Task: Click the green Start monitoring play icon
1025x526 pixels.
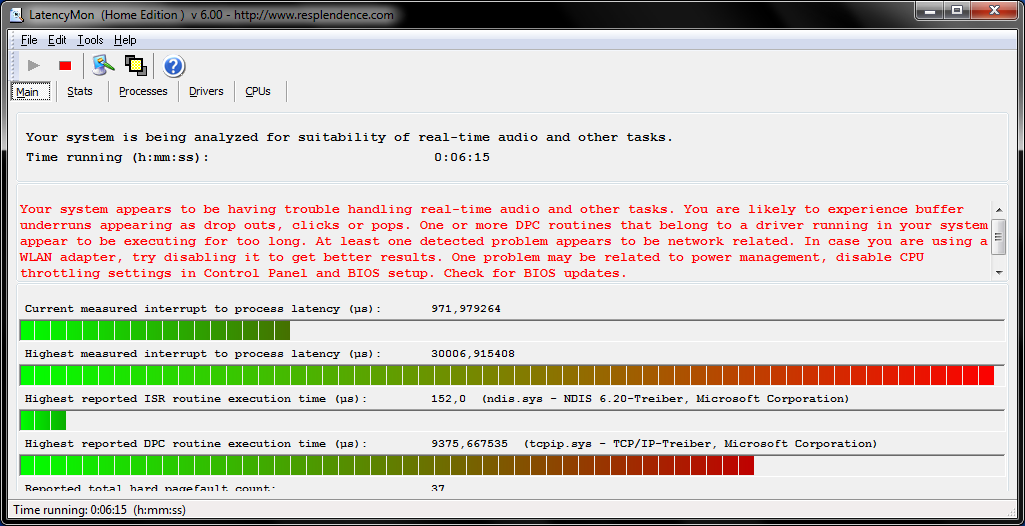Action: [34, 65]
